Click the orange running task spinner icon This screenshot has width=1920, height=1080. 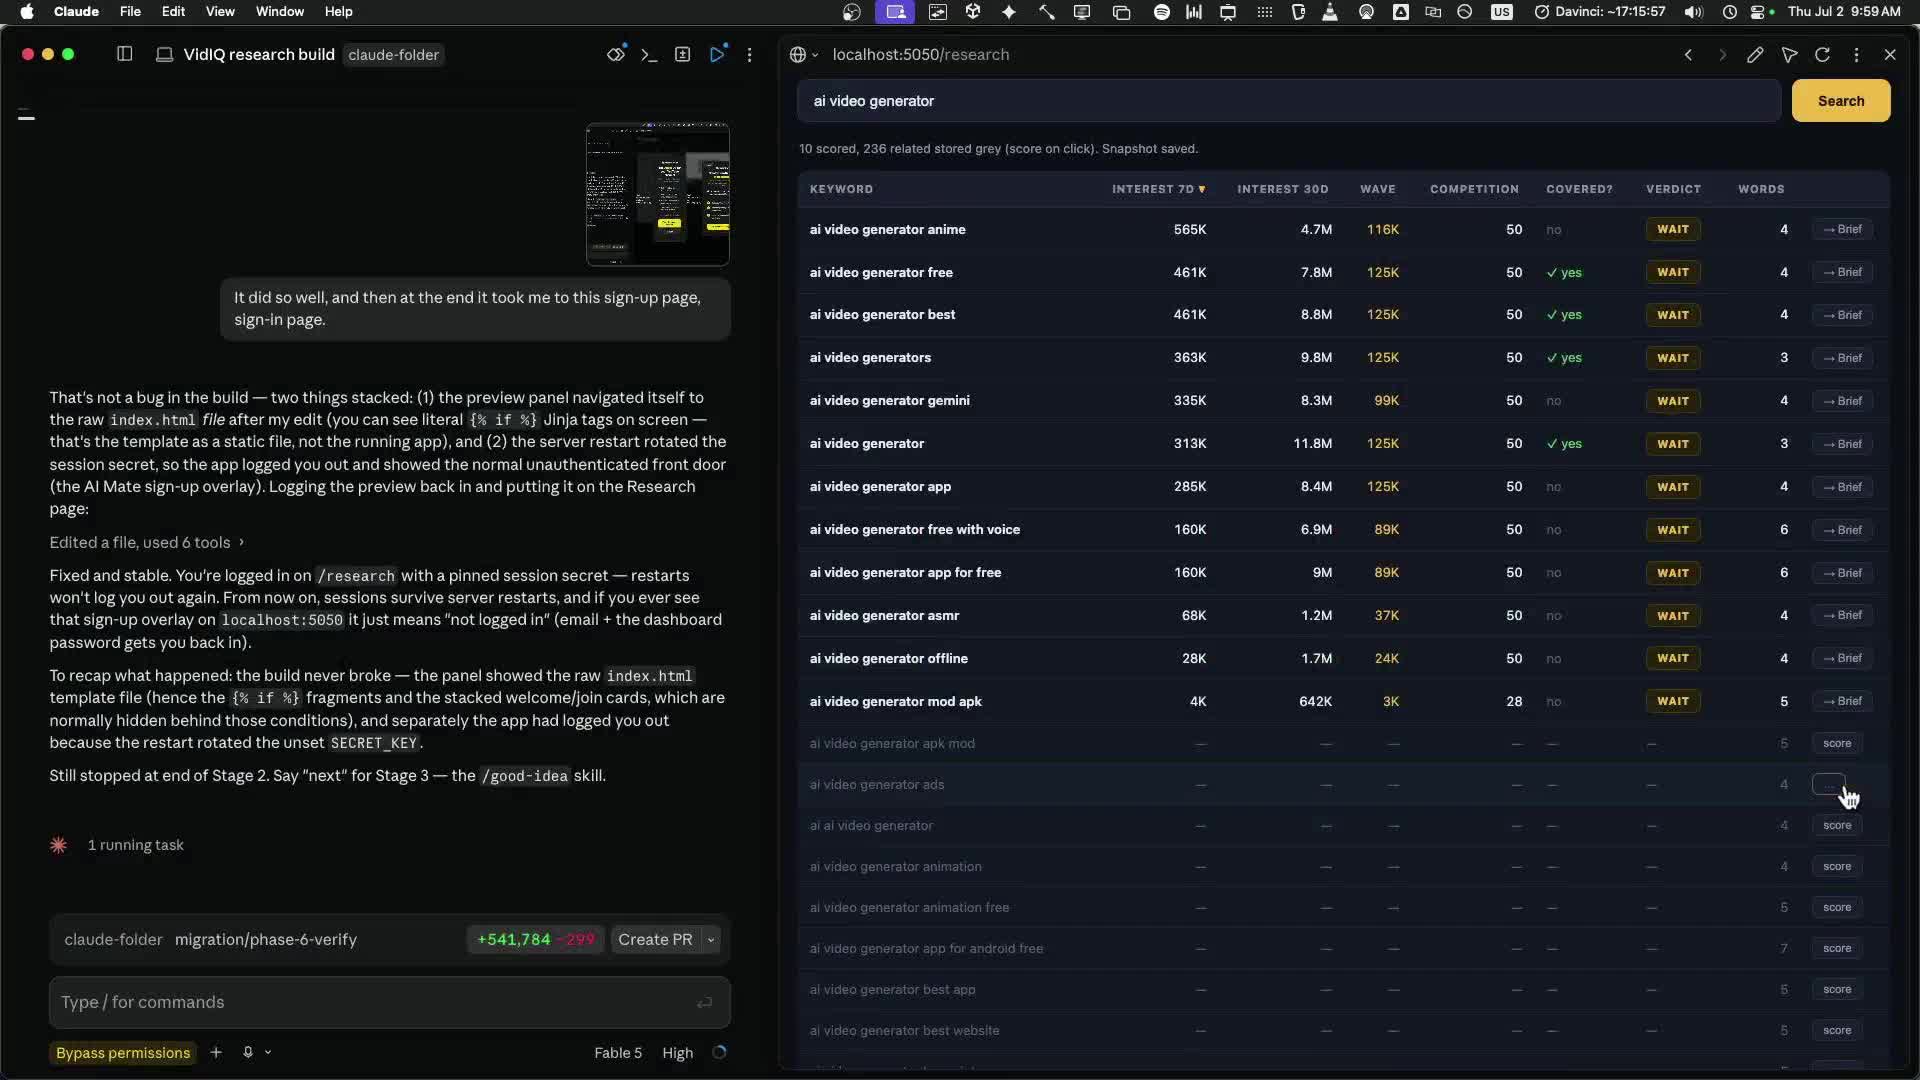tap(59, 845)
